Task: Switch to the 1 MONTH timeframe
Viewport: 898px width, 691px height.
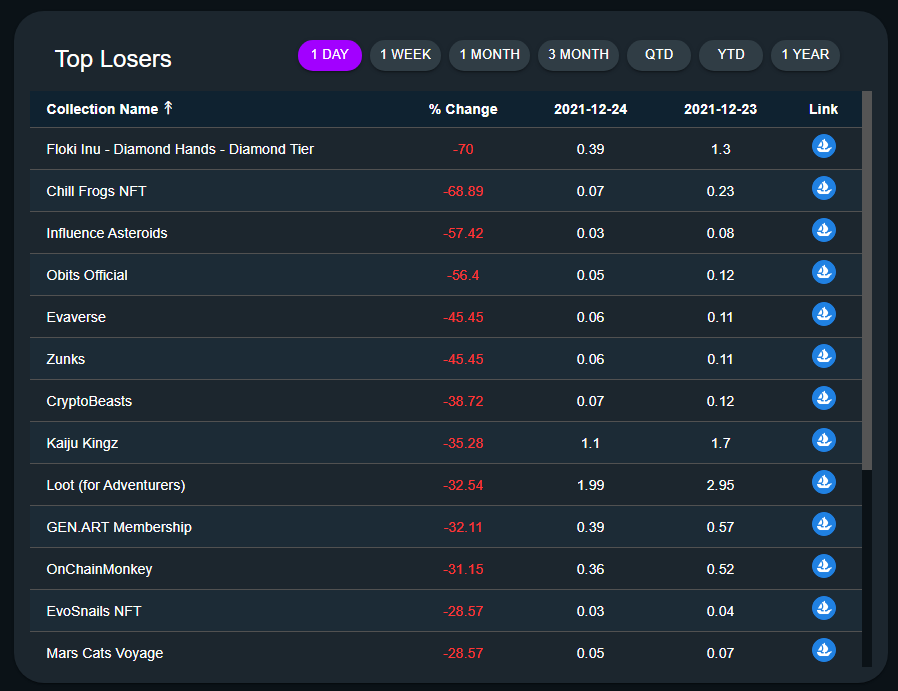Action: (x=490, y=55)
